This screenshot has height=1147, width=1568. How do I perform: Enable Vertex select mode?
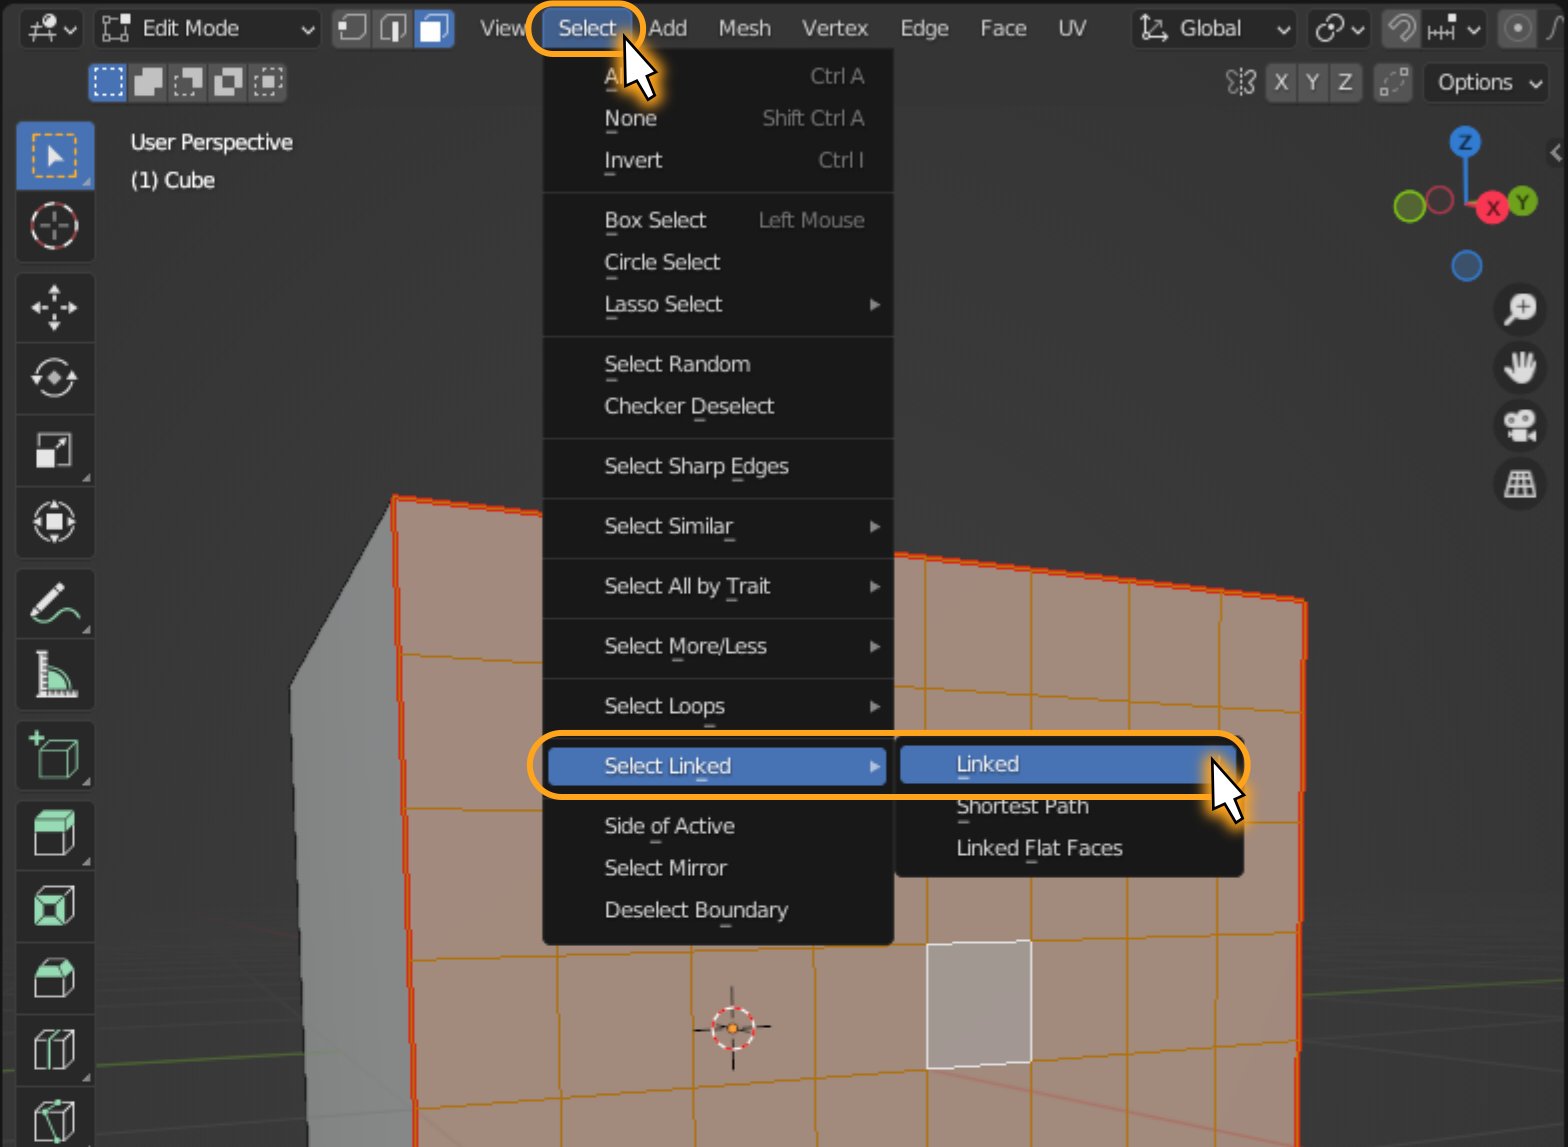click(351, 29)
